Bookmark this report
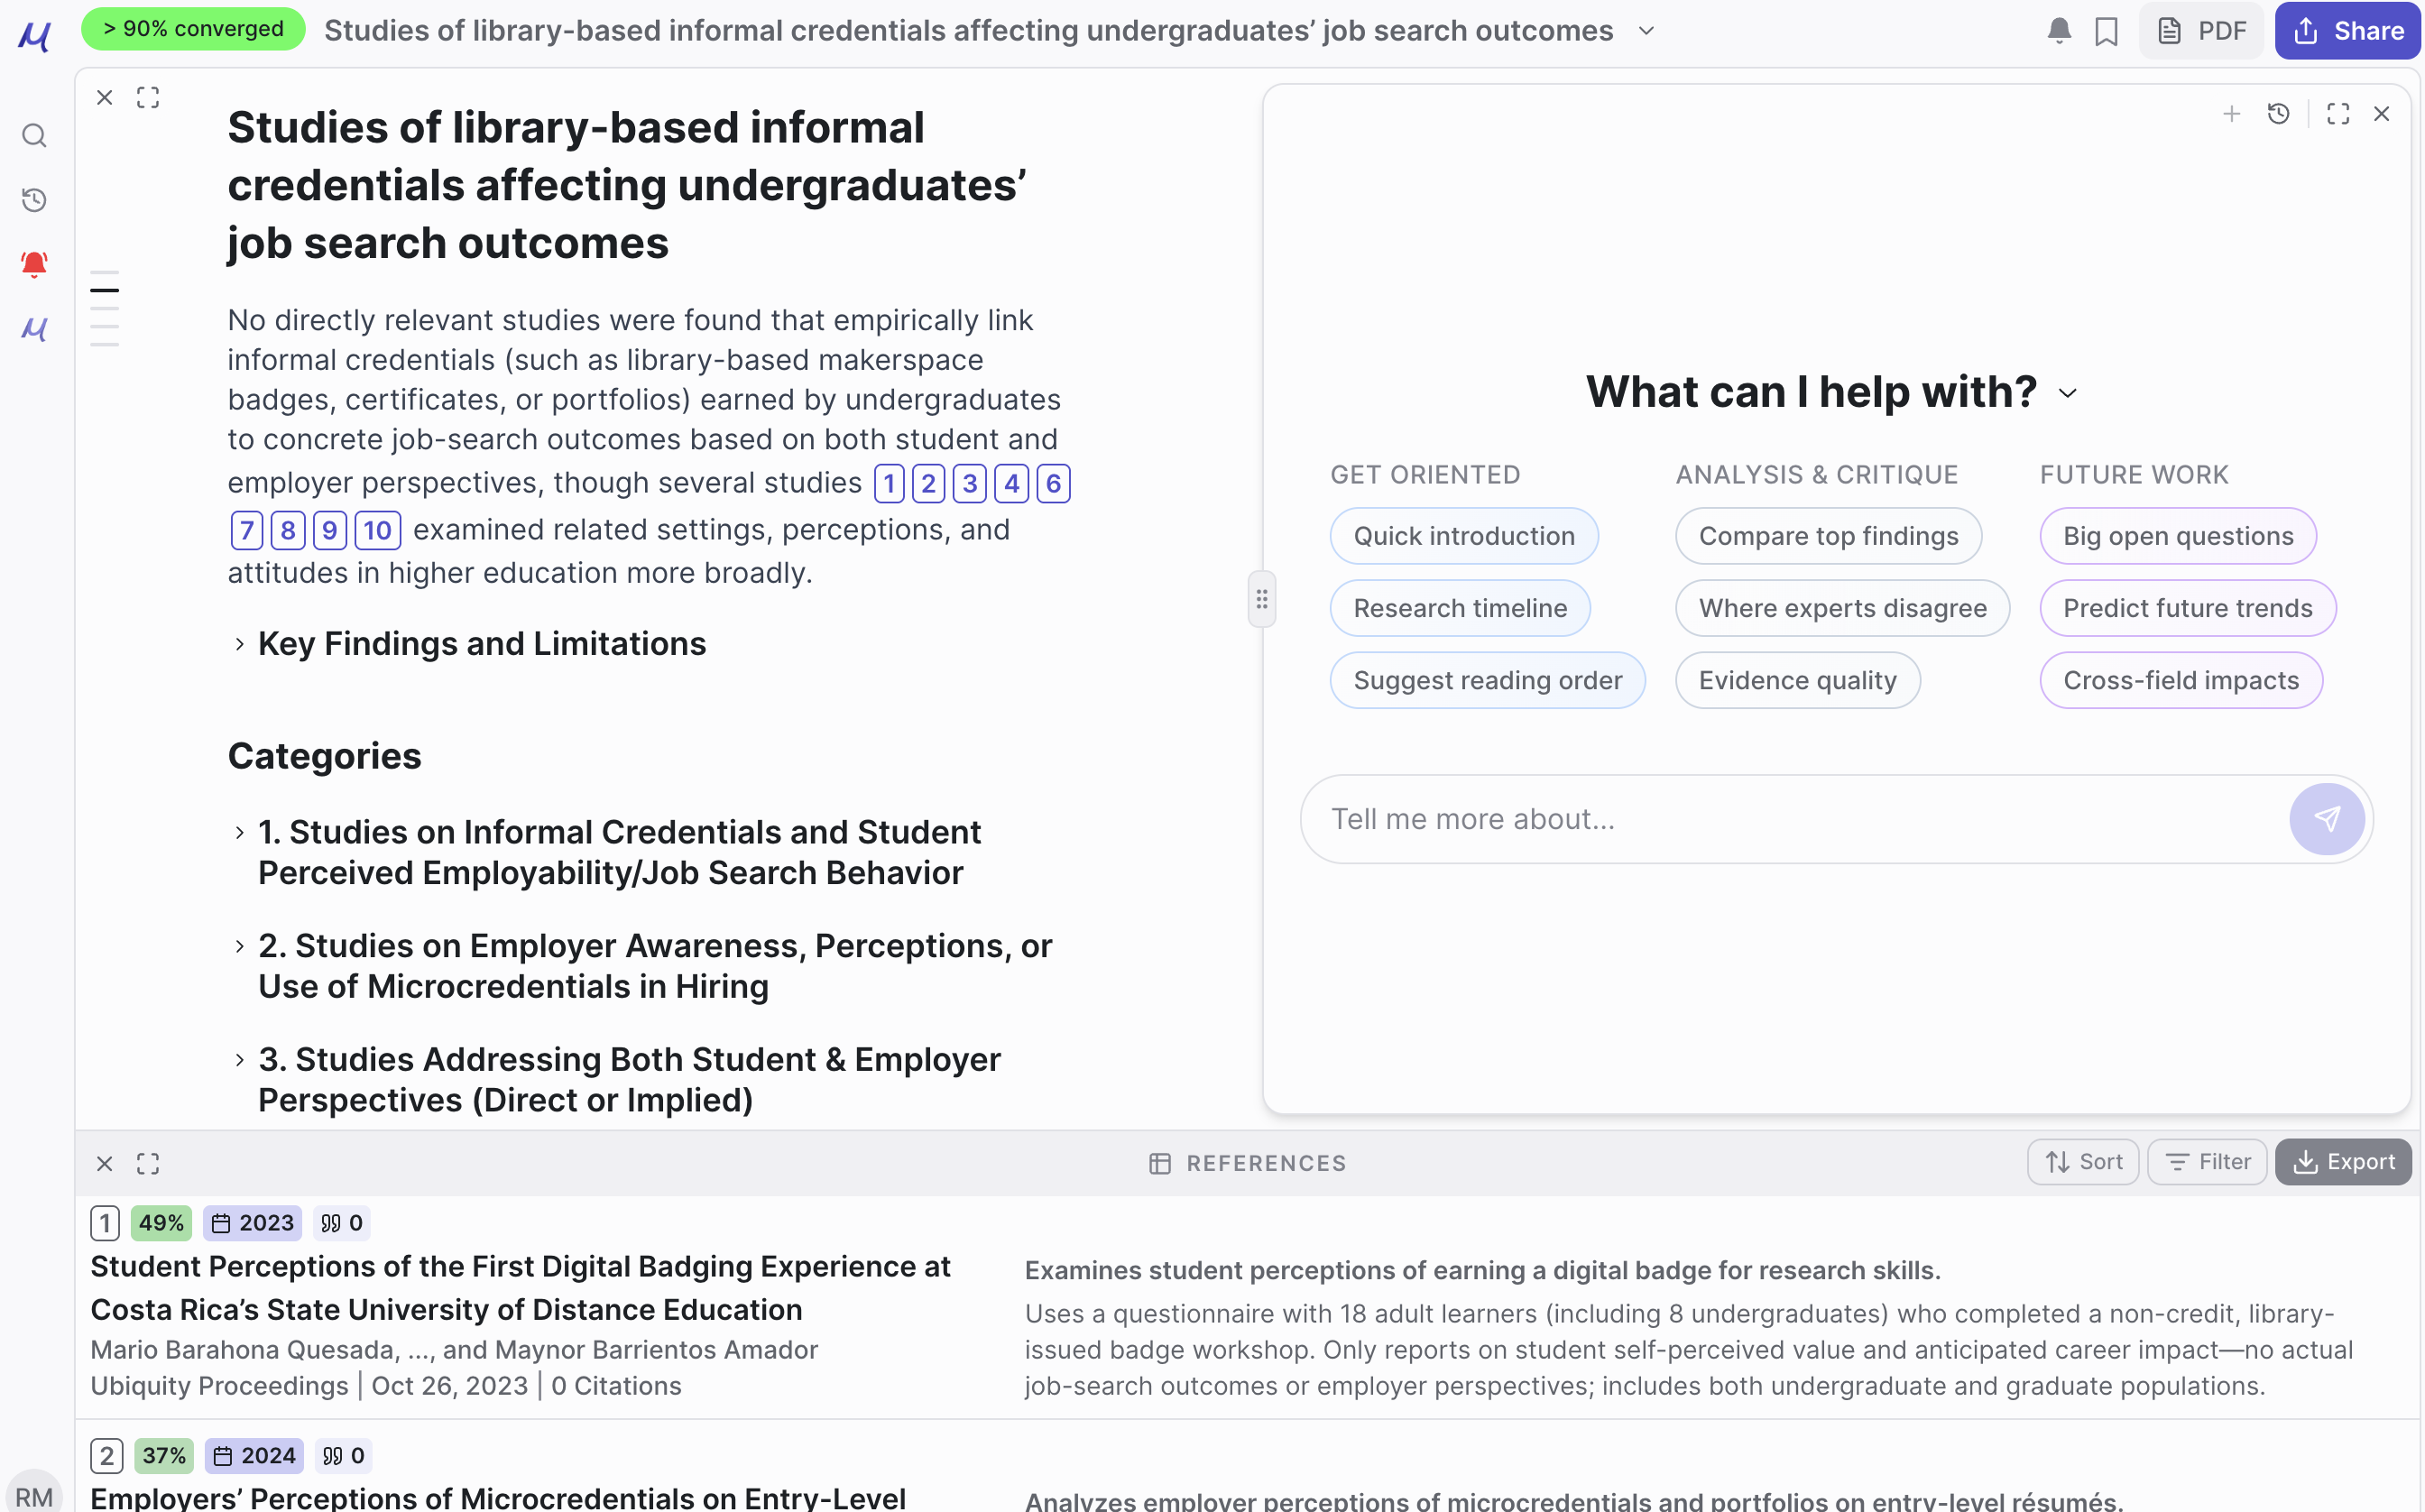Viewport: 2425px width, 1512px height. (2106, 31)
